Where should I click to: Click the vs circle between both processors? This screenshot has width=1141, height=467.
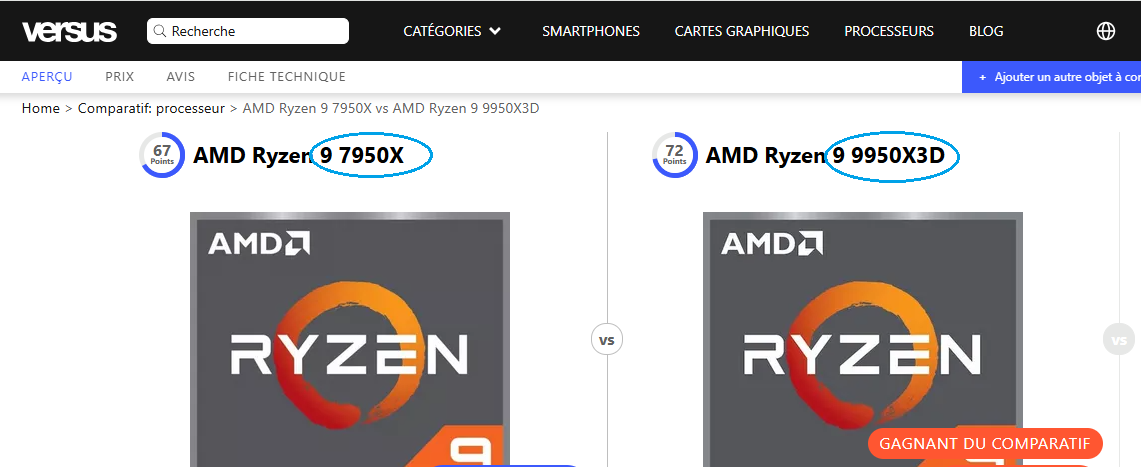click(607, 340)
